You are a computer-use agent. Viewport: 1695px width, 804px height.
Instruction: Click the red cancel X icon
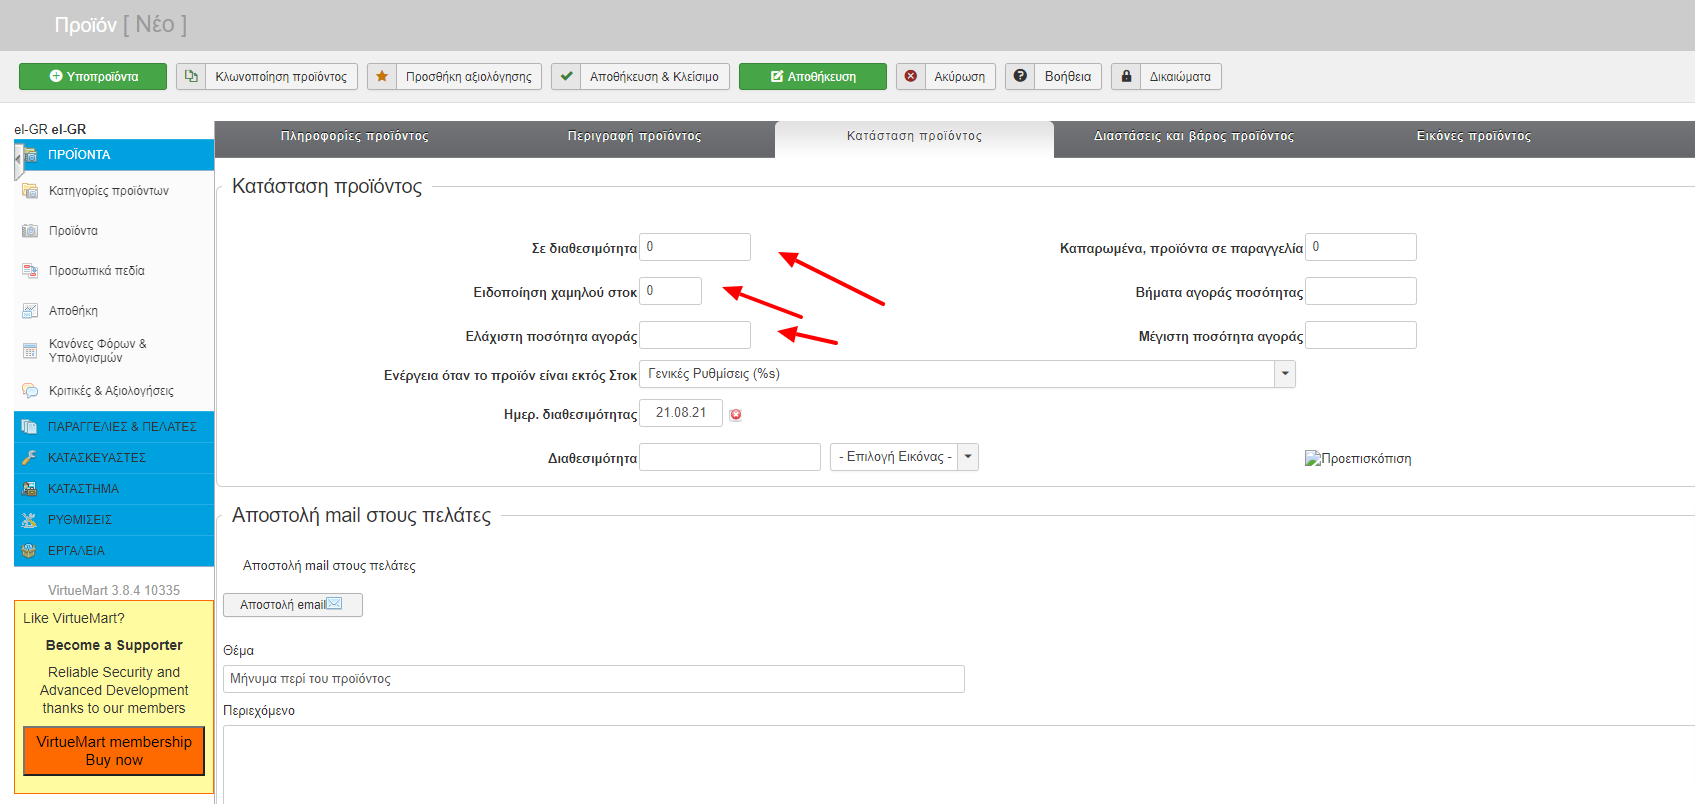pos(911,76)
